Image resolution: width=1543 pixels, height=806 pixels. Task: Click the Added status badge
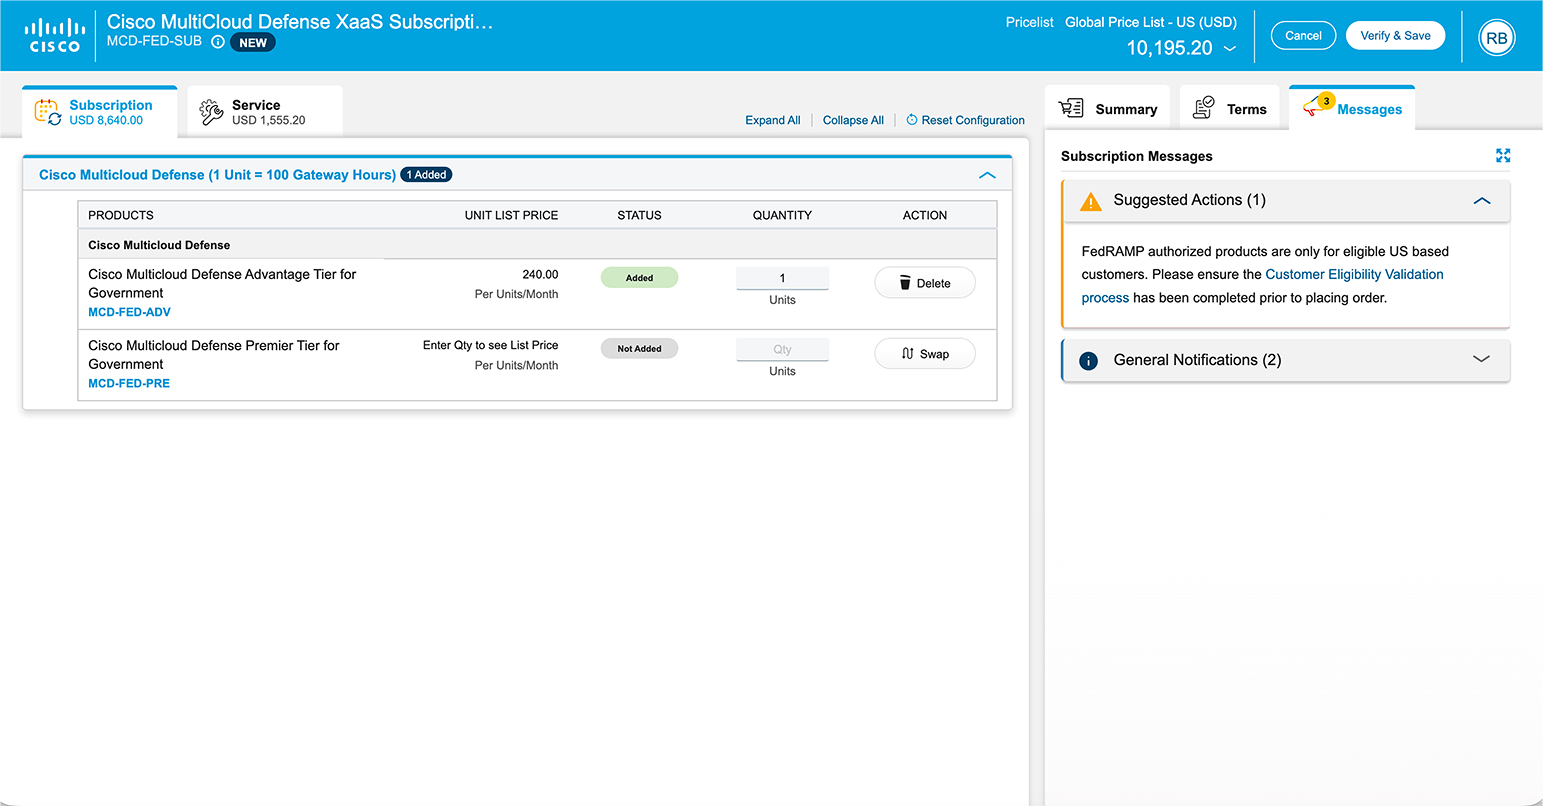coord(639,278)
